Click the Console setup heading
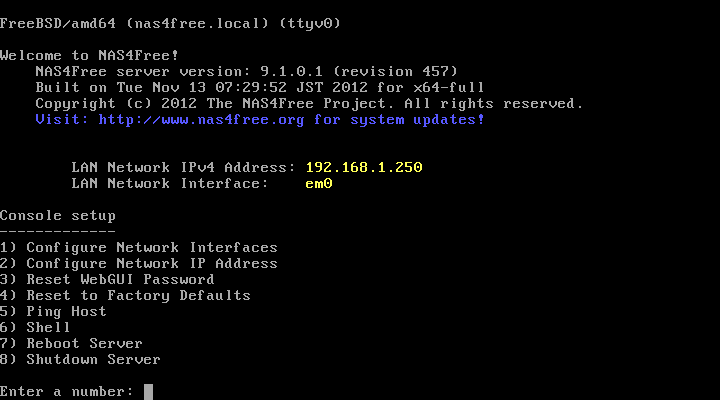This screenshot has width=720, height=400. click(x=58, y=216)
